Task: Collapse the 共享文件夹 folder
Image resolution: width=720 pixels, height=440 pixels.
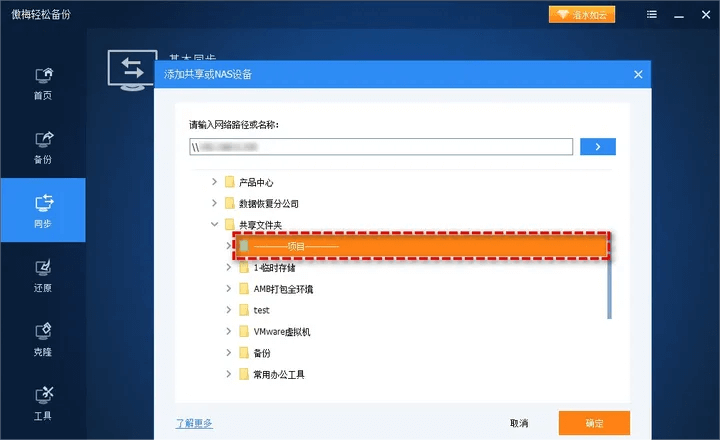Action: (x=214, y=225)
